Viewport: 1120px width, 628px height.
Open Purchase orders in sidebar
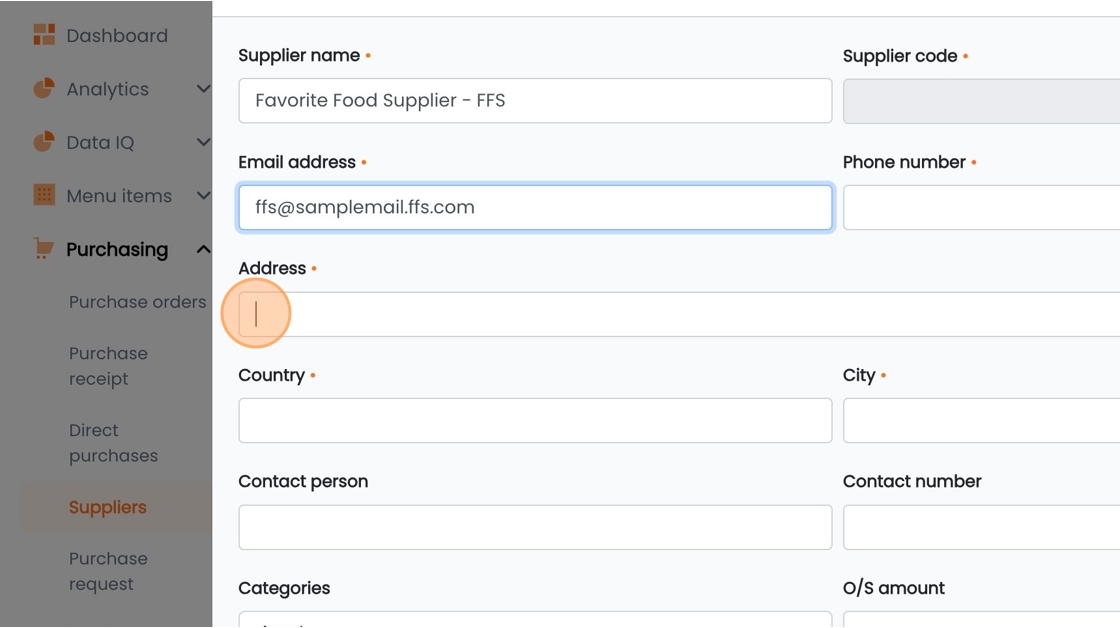pos(137,301)
